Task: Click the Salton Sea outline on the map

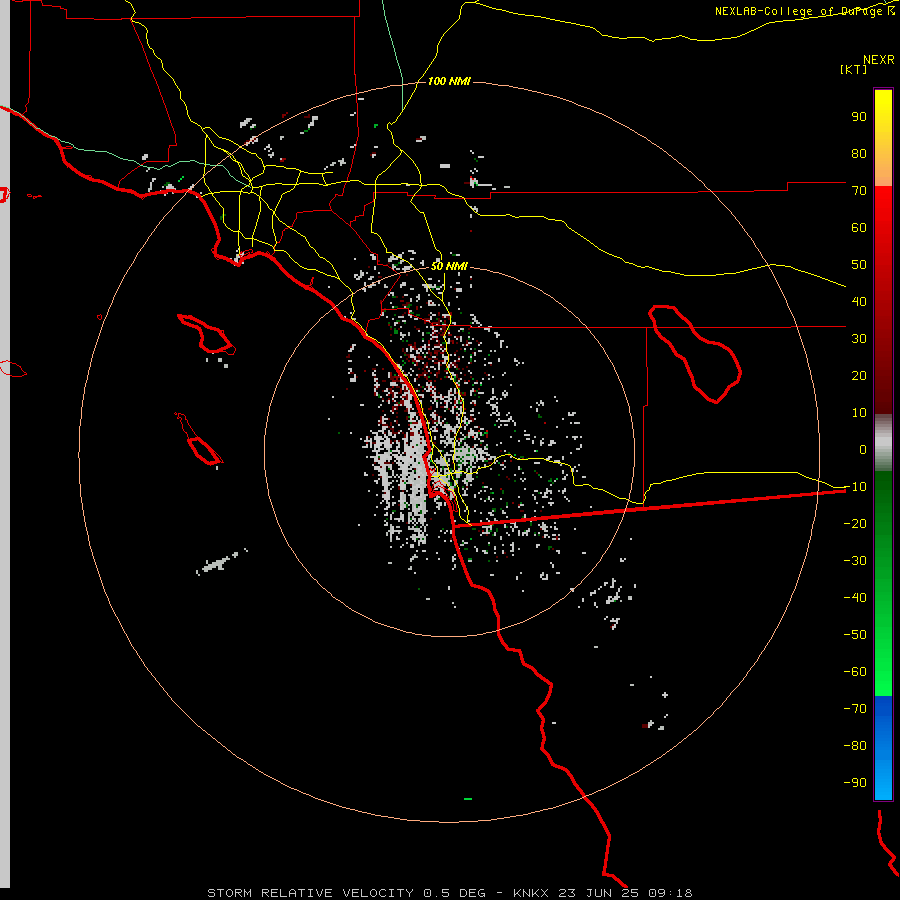Action: pyautogui.click(x=694, y=354)
